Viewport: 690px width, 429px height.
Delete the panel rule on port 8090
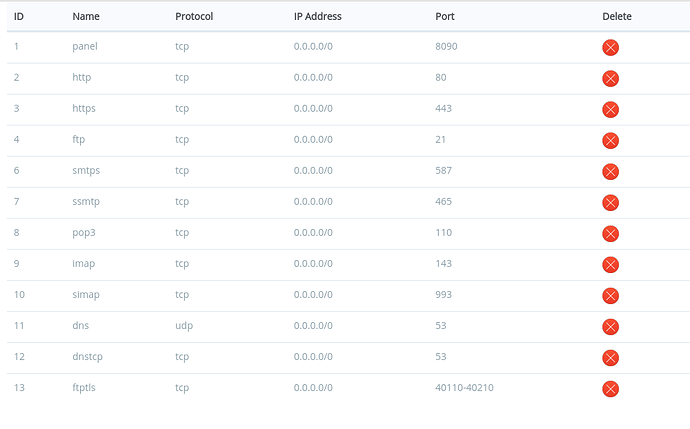point(610,48)
